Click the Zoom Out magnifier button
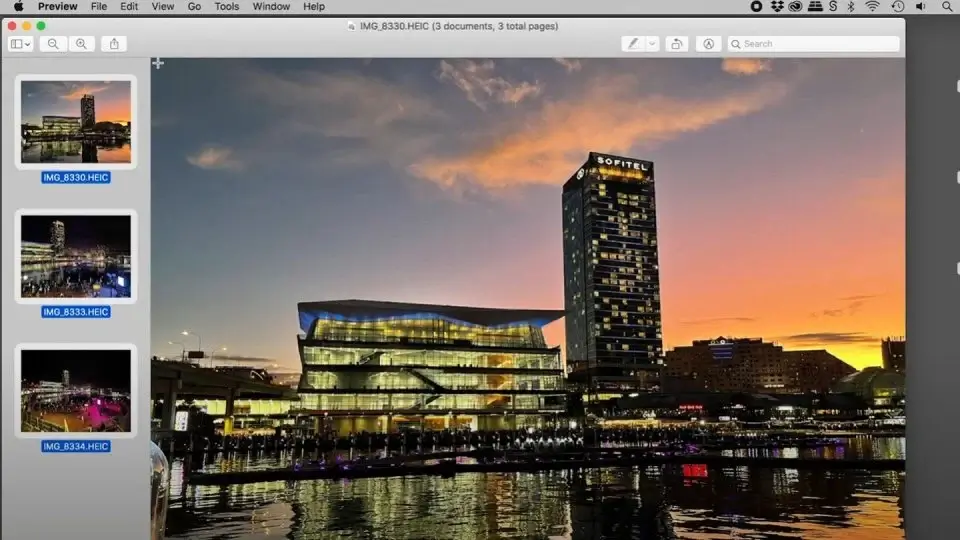Image resolution: width=960 pixels, height=540 pixels. 53,43
